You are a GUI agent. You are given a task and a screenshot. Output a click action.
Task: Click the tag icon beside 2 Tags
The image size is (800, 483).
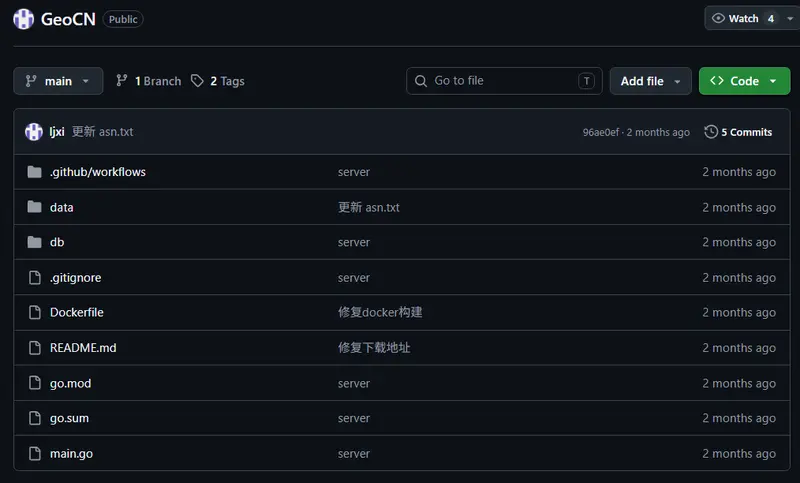[197, 81]
